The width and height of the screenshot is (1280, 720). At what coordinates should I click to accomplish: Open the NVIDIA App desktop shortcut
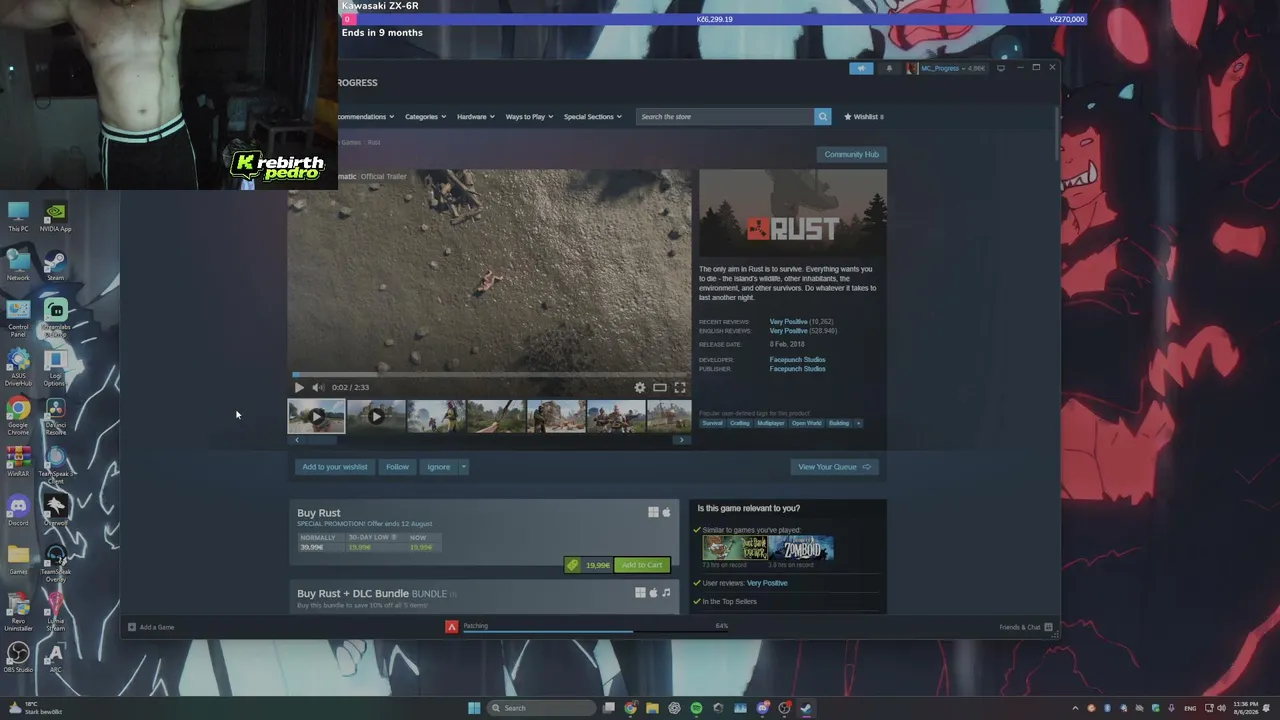[x=56, y=216]
